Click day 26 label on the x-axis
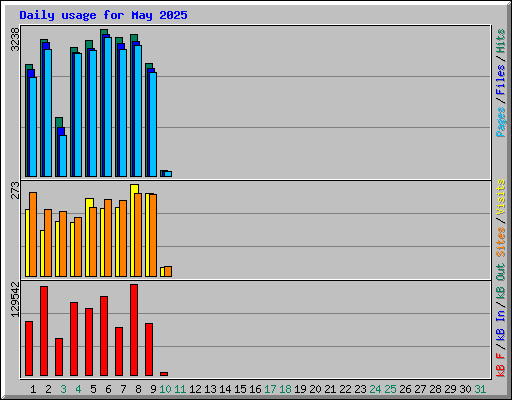This screenshot has width=512, height=400. tap(405, 389)
